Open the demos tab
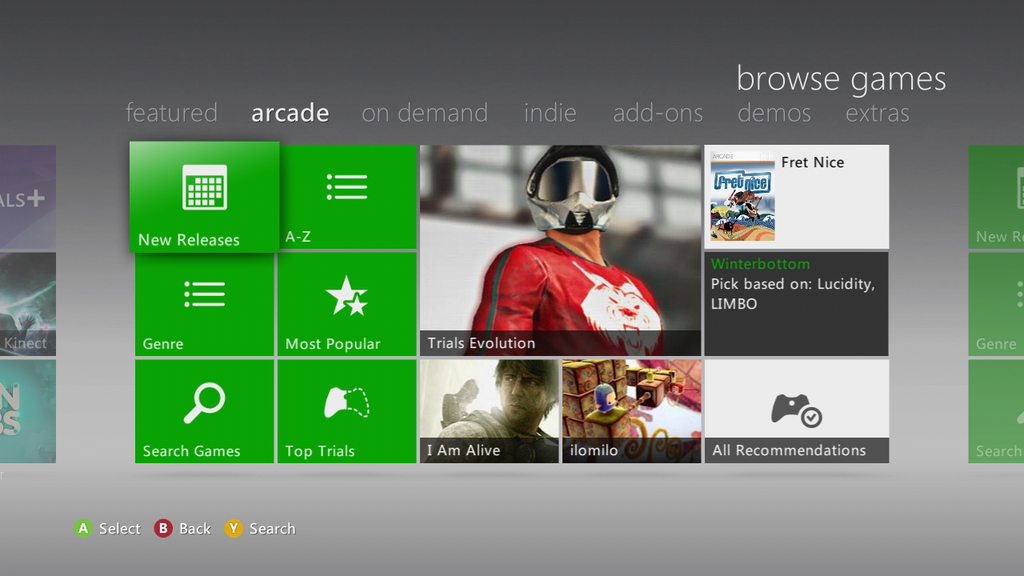 (x=774, y=113)
